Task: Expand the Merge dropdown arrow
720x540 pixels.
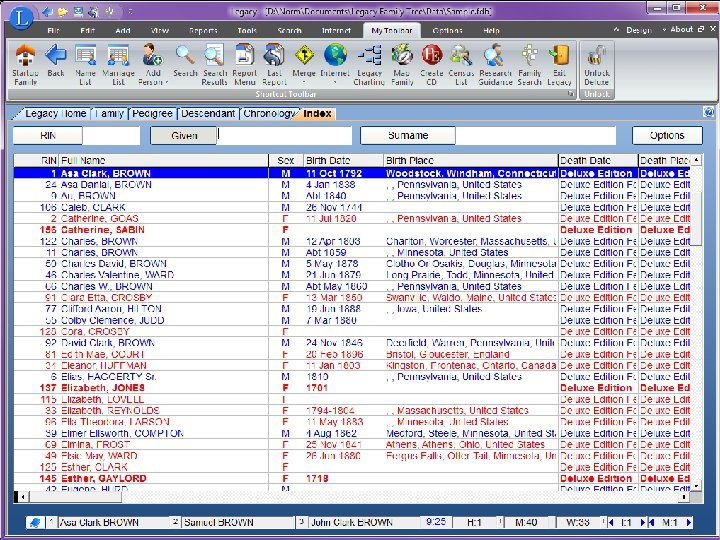Action: [304, 83]
